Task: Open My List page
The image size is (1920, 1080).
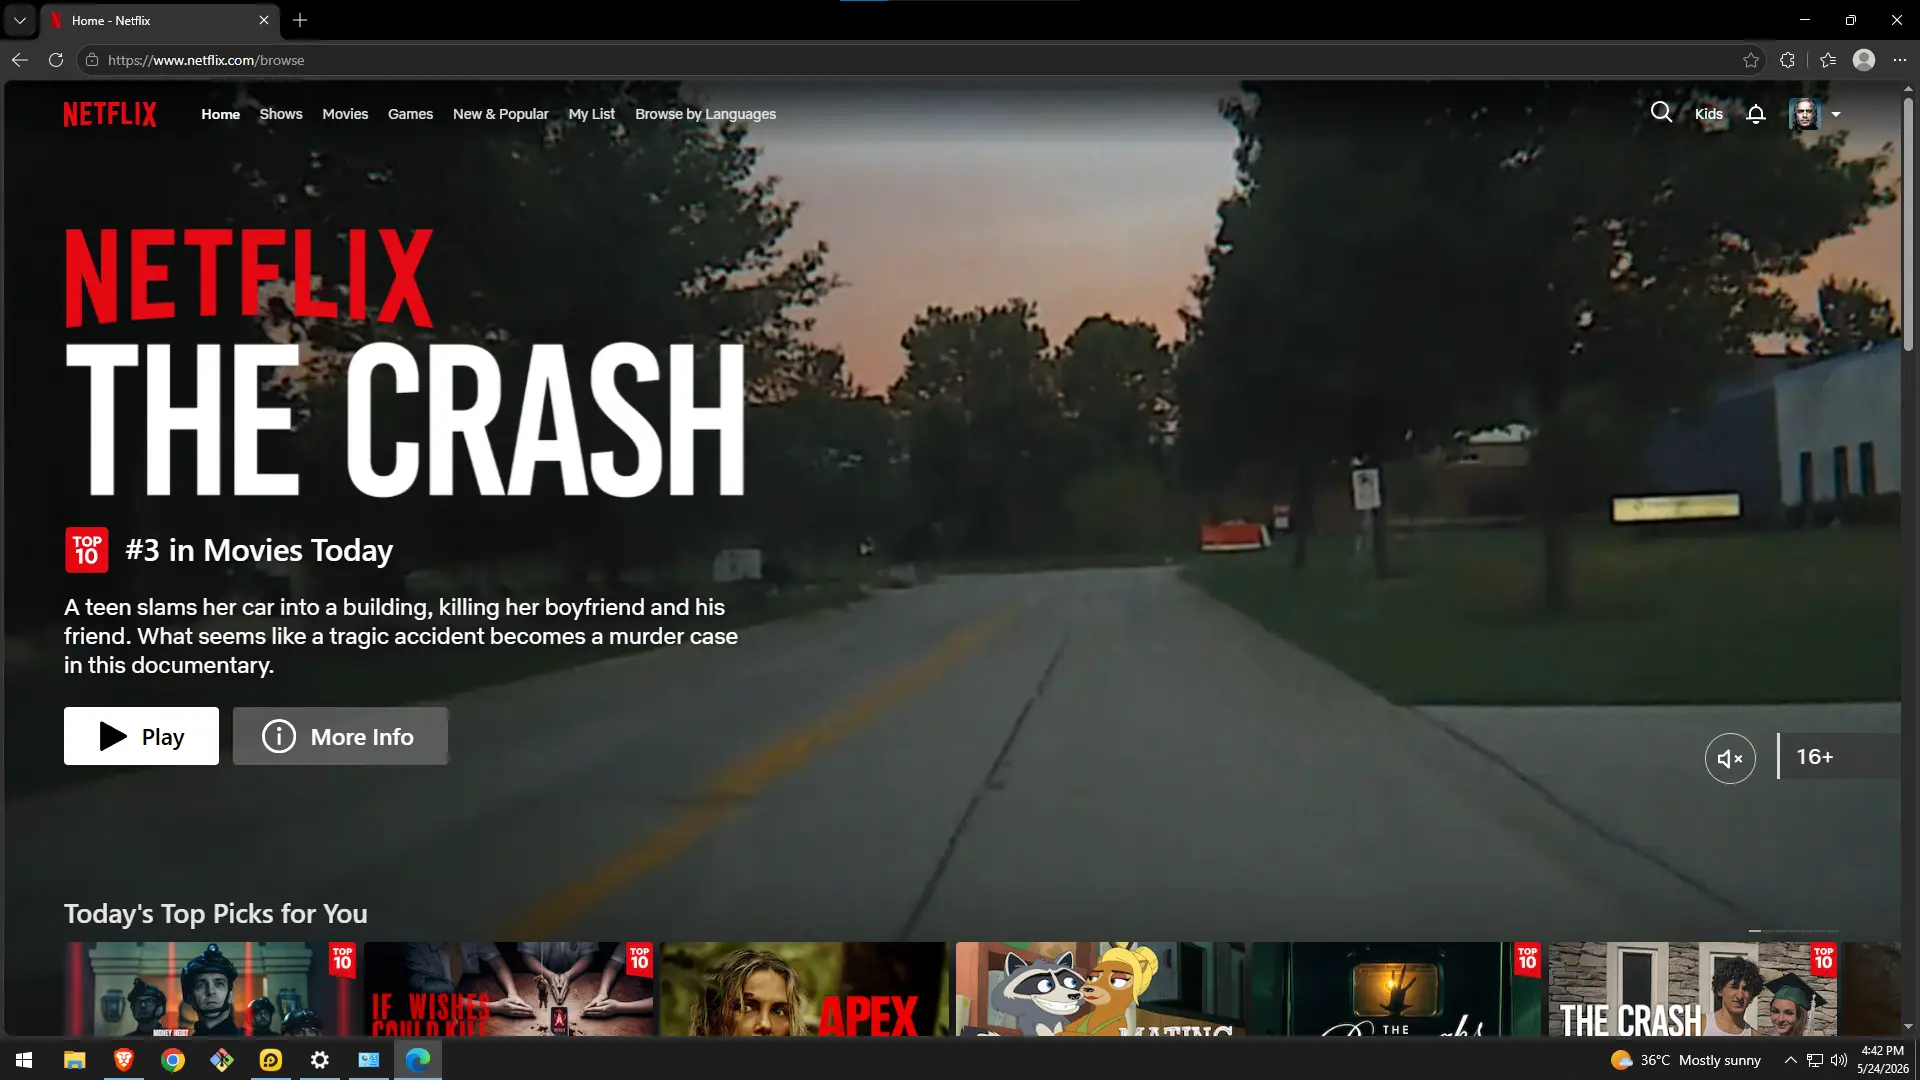Action: point(592,114)
